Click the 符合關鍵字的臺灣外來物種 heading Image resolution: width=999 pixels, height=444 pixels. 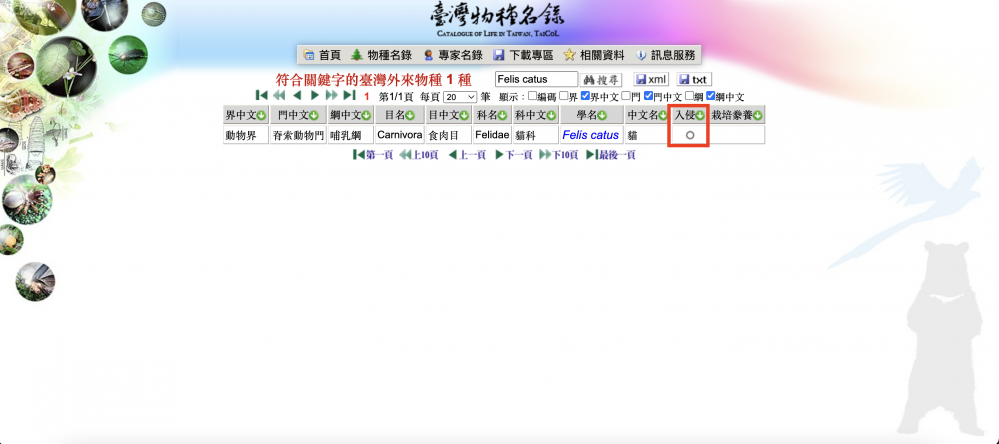pos(373,80)
